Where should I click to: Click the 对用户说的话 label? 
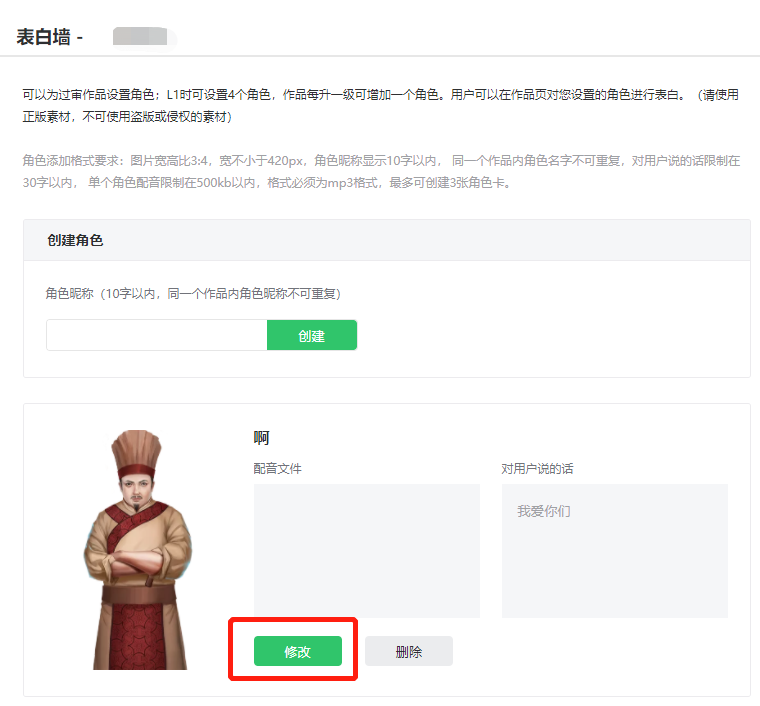537,468
